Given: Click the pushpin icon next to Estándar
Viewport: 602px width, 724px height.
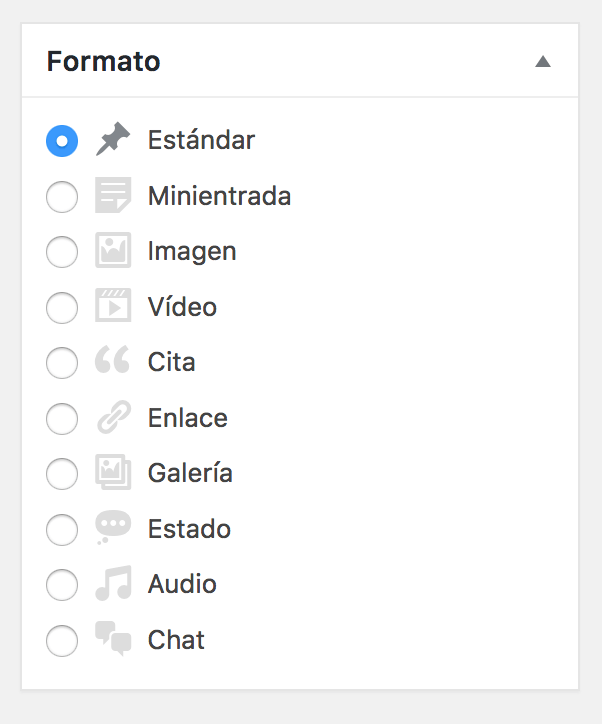Looking at the screenshot, I should click(113, 139).
